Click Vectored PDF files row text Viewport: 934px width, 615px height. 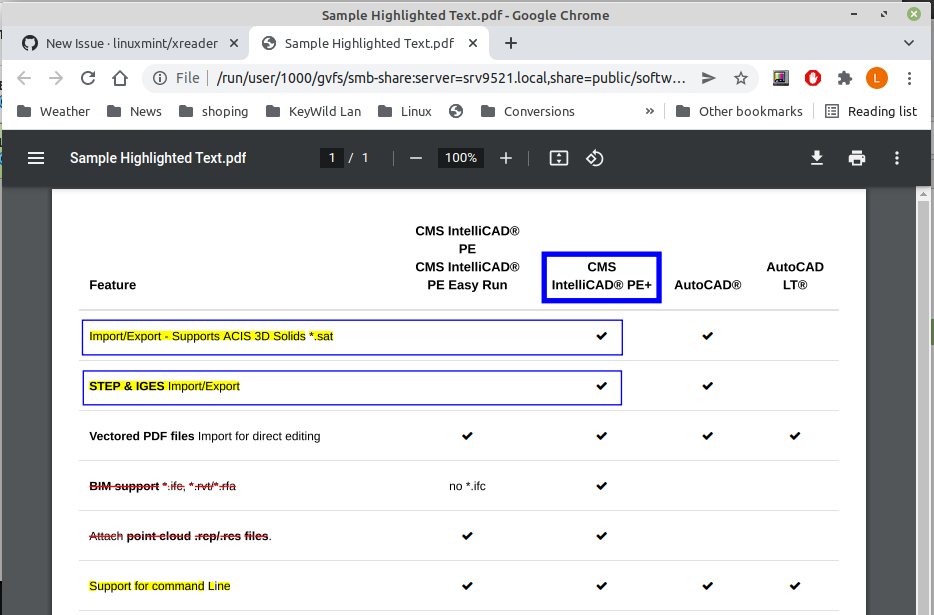point(204,436)
